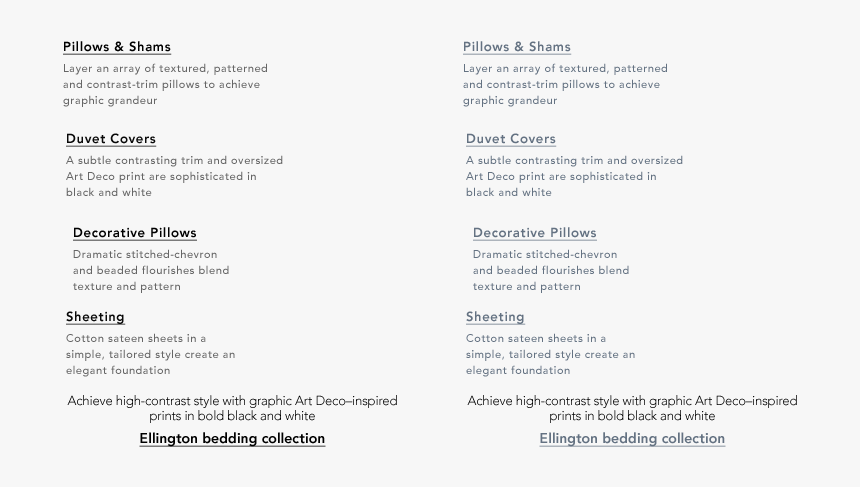Image resolution: width=860 pixels, height=487 pixels.
Task: Click the stitched-chevron text under the black Decorative Pillows heading
Action: pyautogui.click(x=151, y=270)
